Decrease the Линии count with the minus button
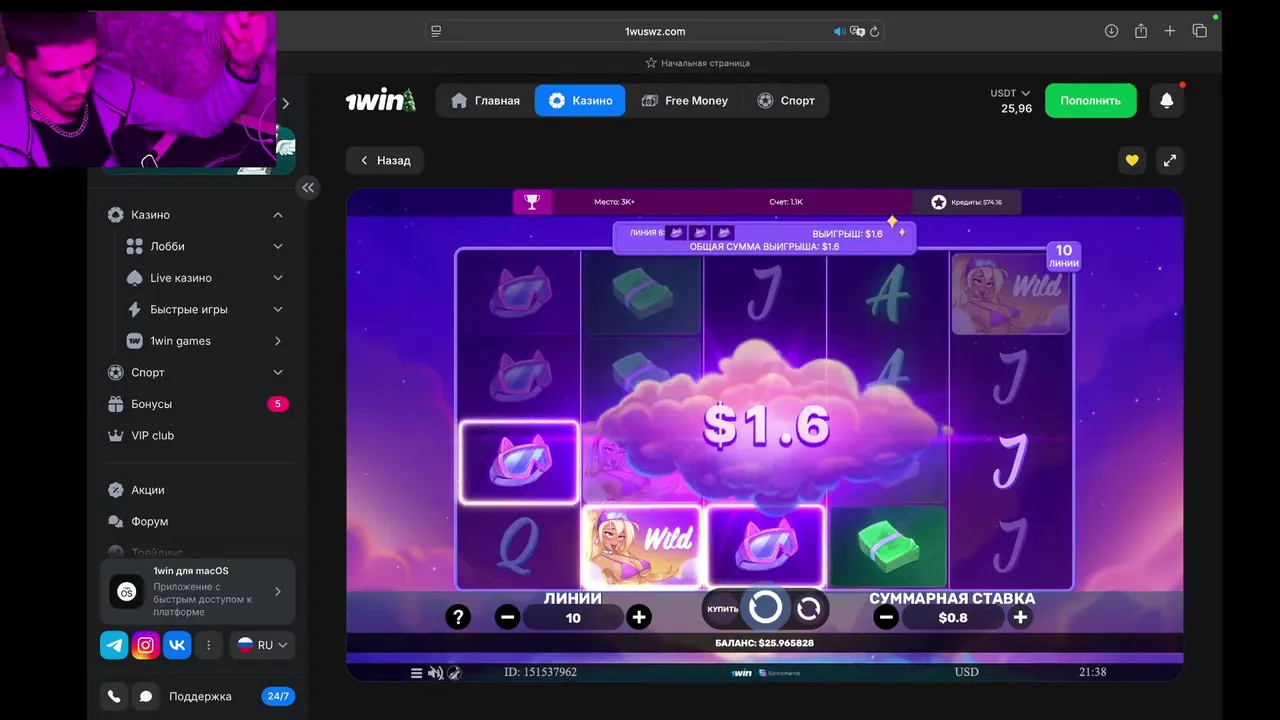The width and height of the screenshot is (1280, 720). (507, 617)
